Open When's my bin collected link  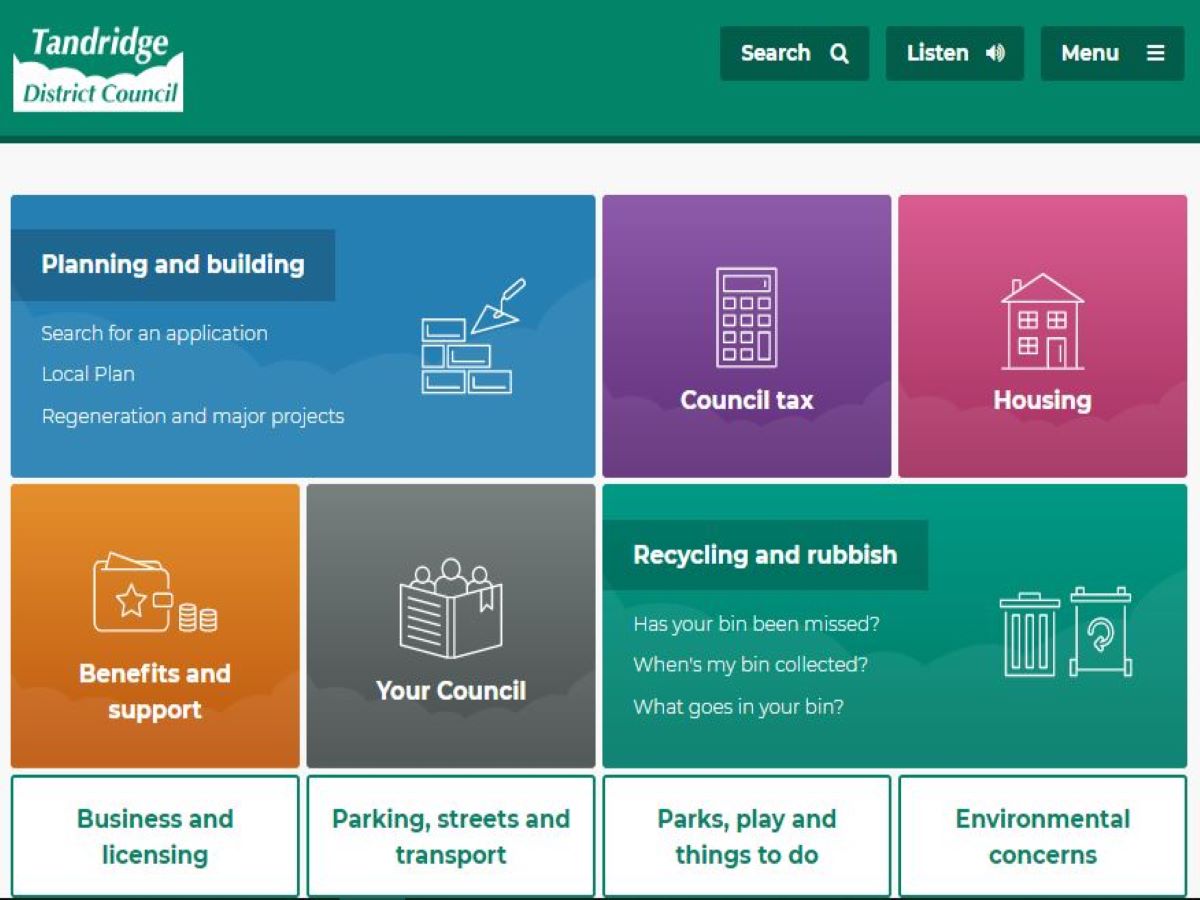pyautogui.click(x=750, y=665)
